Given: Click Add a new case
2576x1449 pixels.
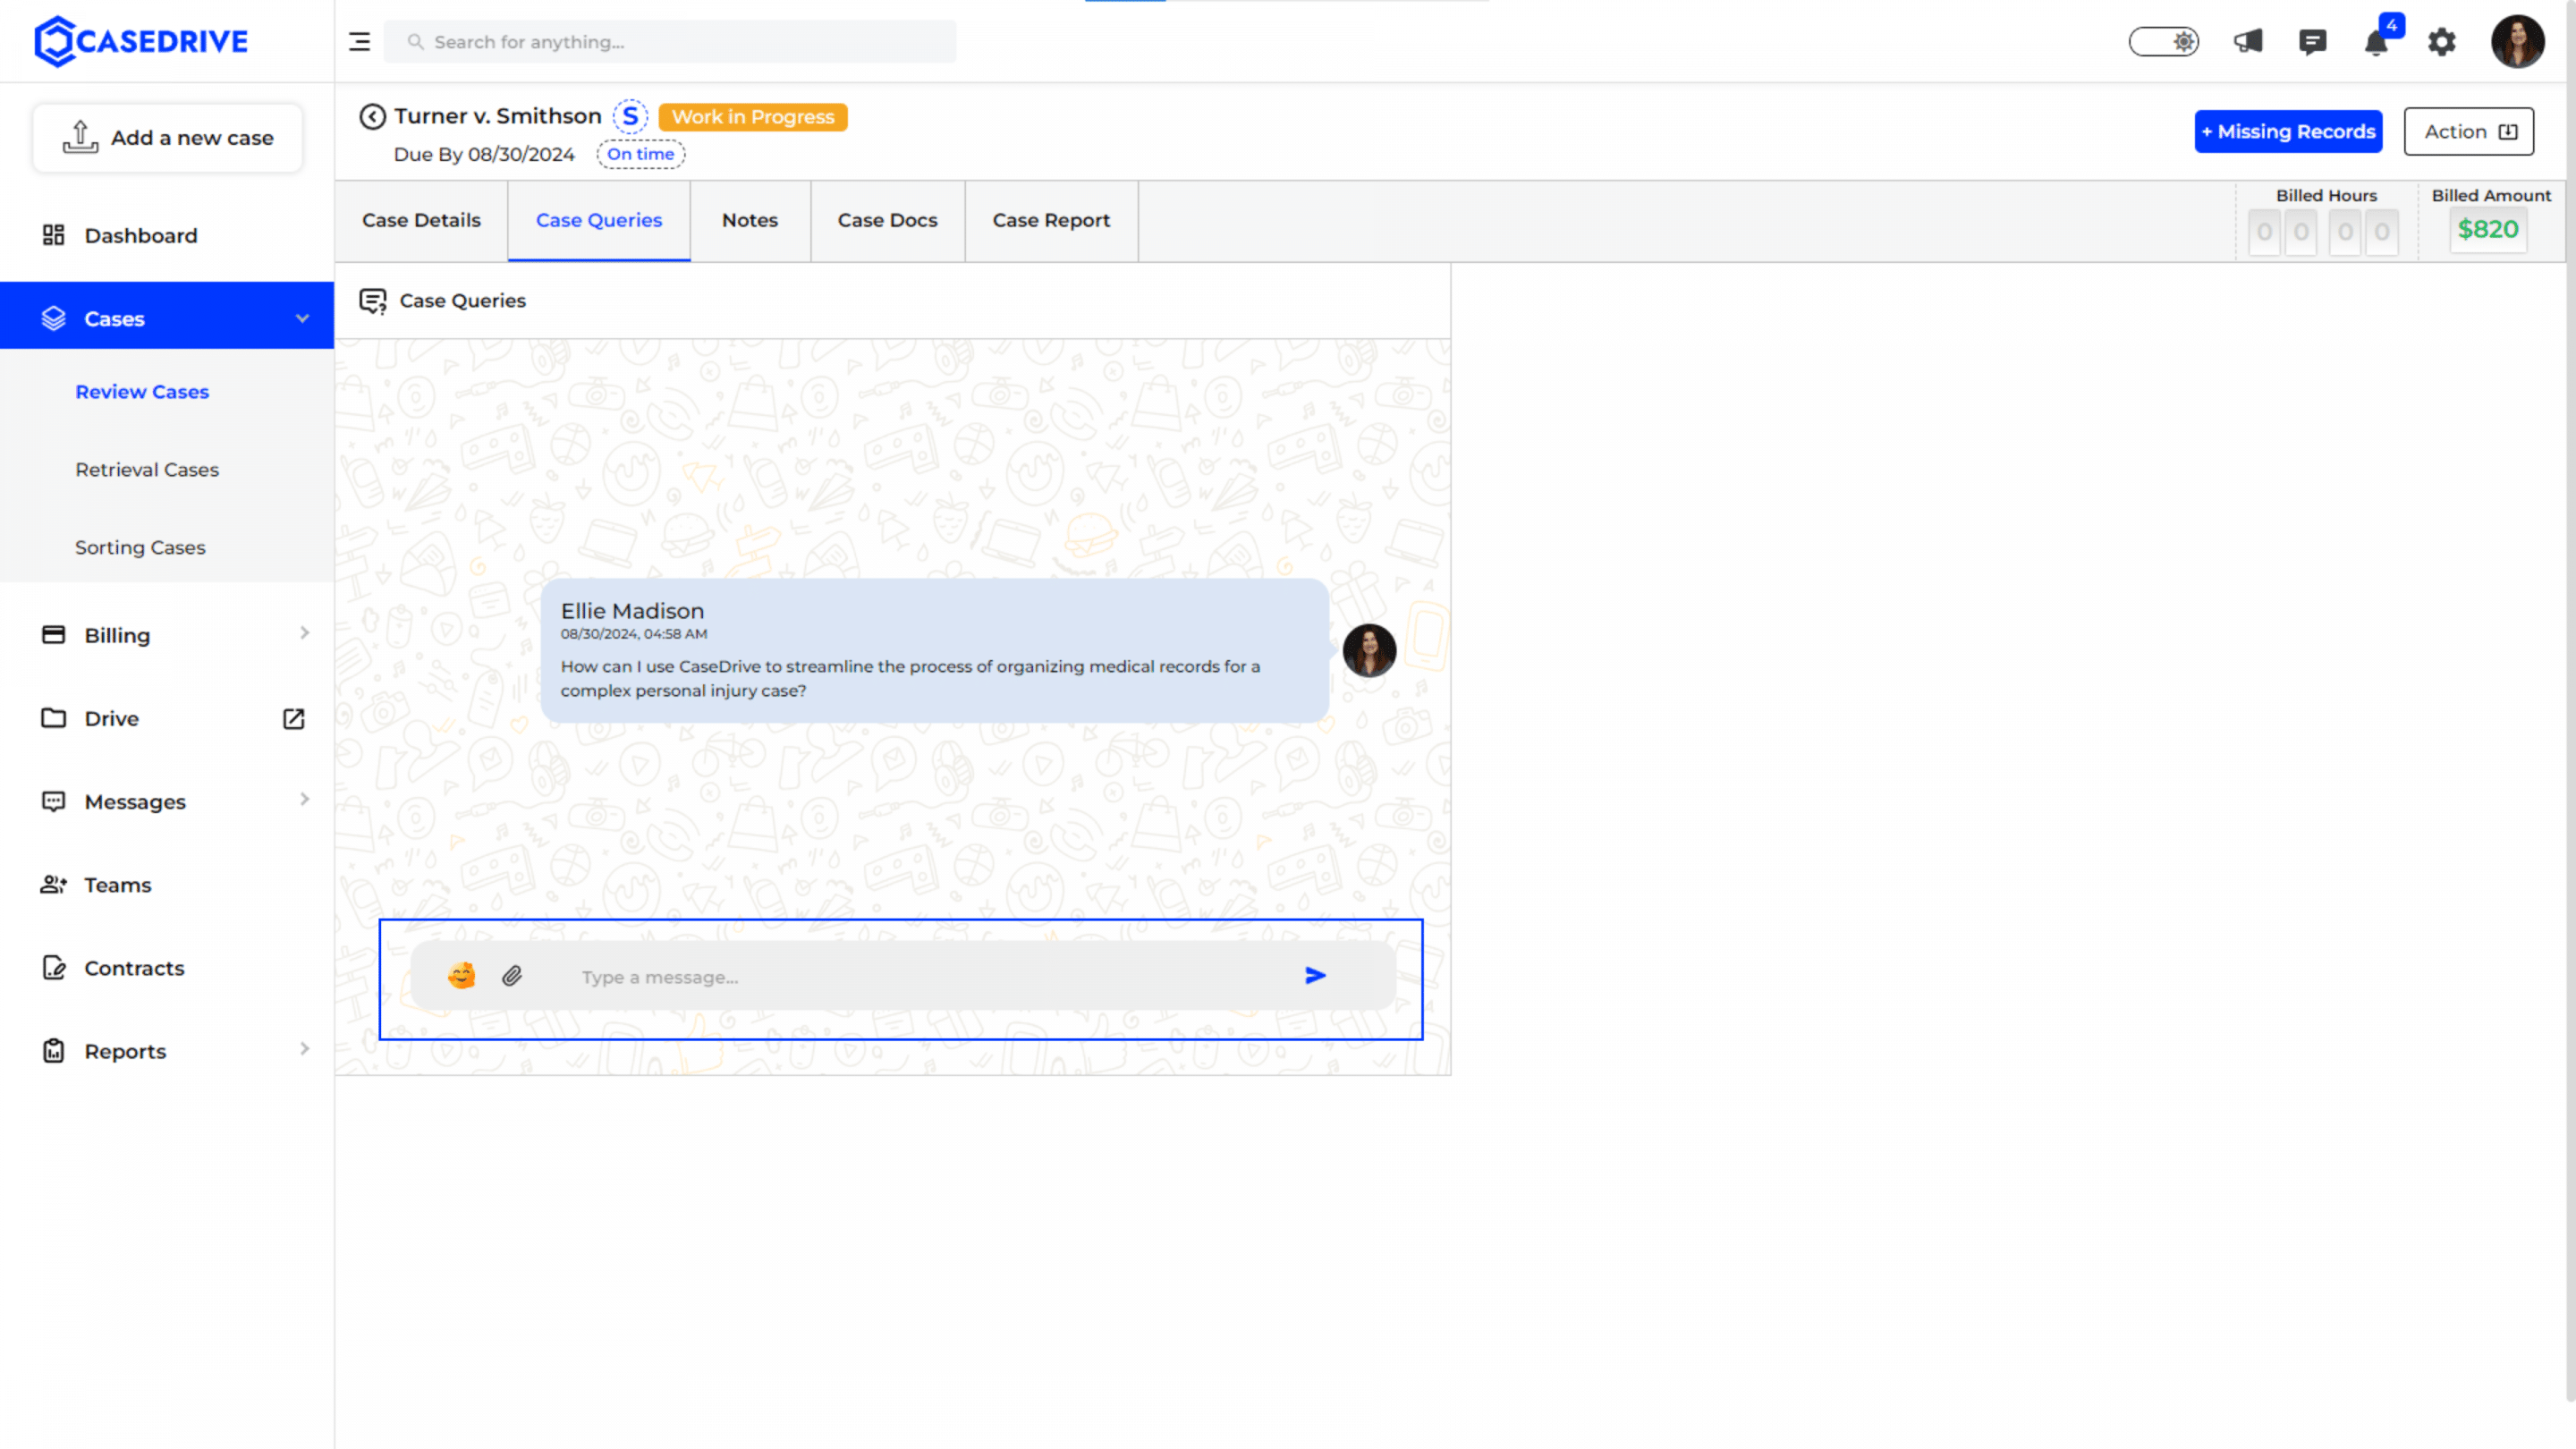Looking at the screenshot, I should (167, 138).
